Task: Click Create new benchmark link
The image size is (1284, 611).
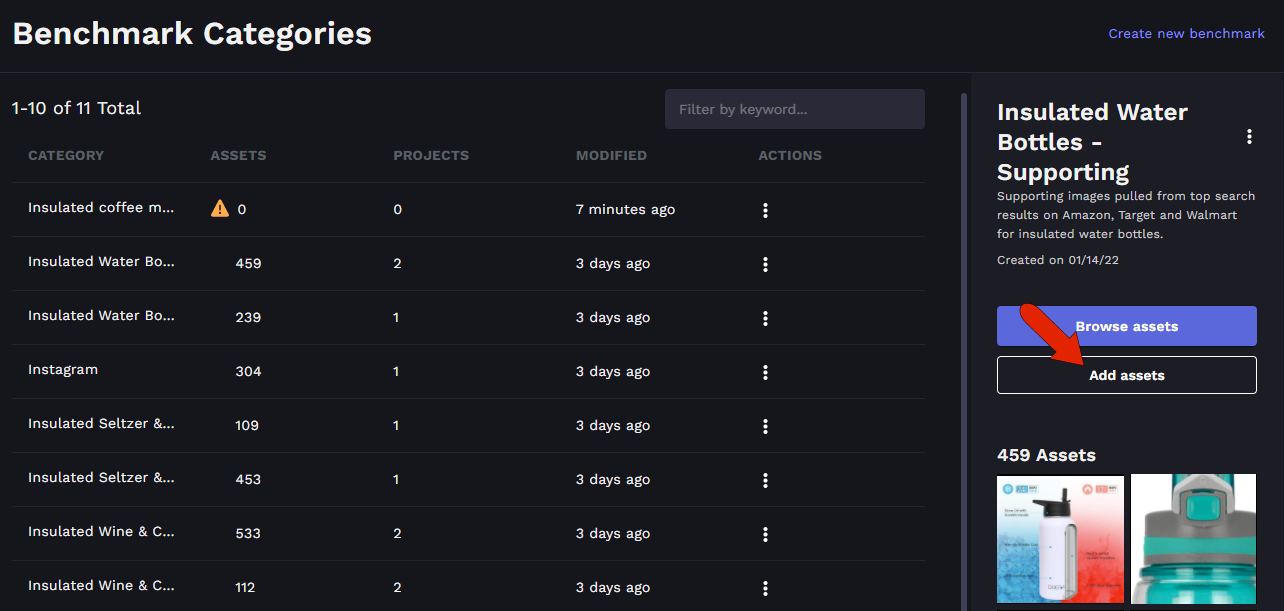Action: coord(1186,34)
